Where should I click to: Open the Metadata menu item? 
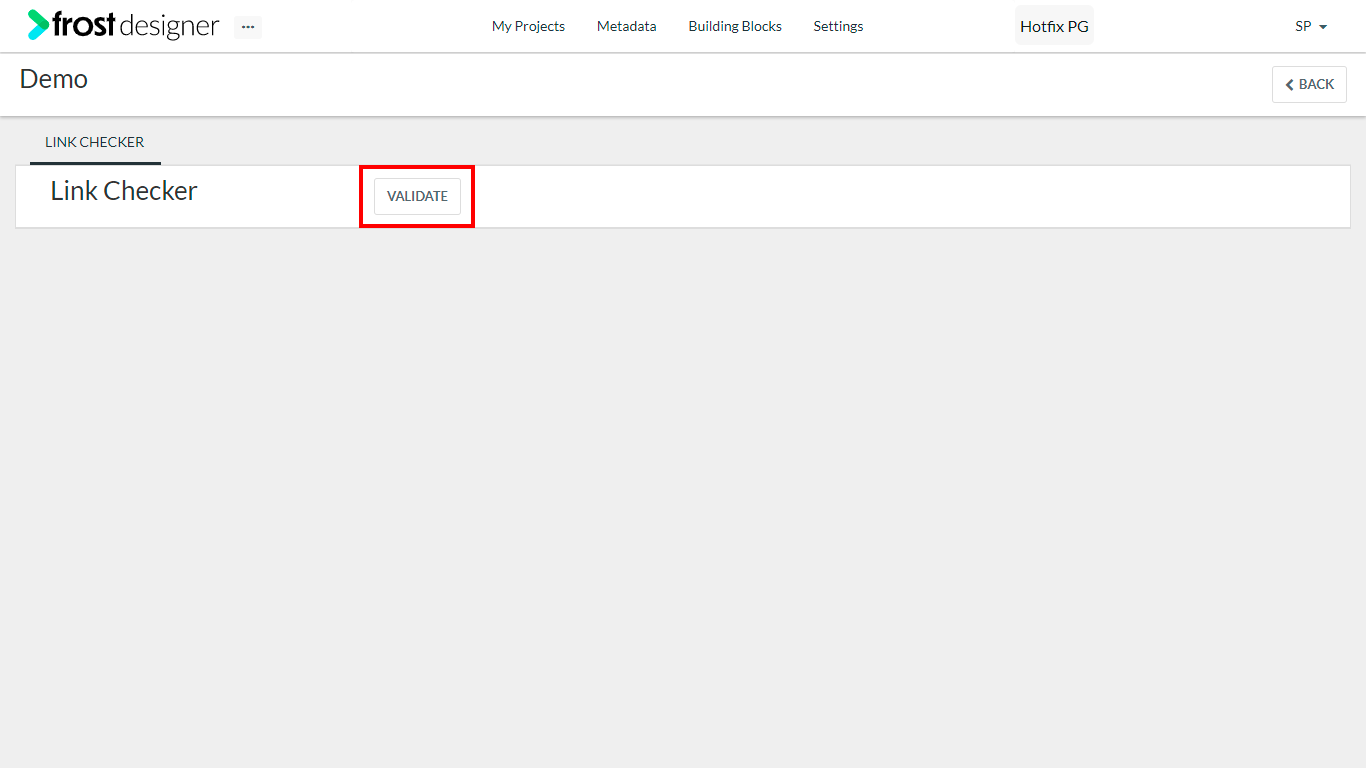coord(627,26)
